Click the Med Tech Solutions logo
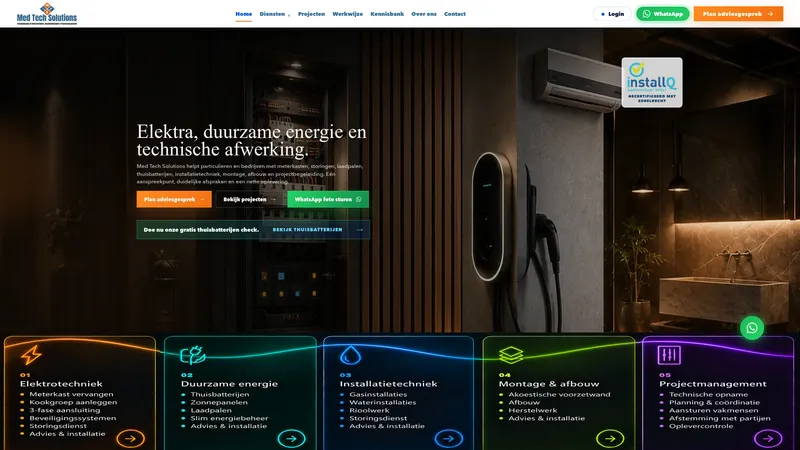 tap(47, 14)
